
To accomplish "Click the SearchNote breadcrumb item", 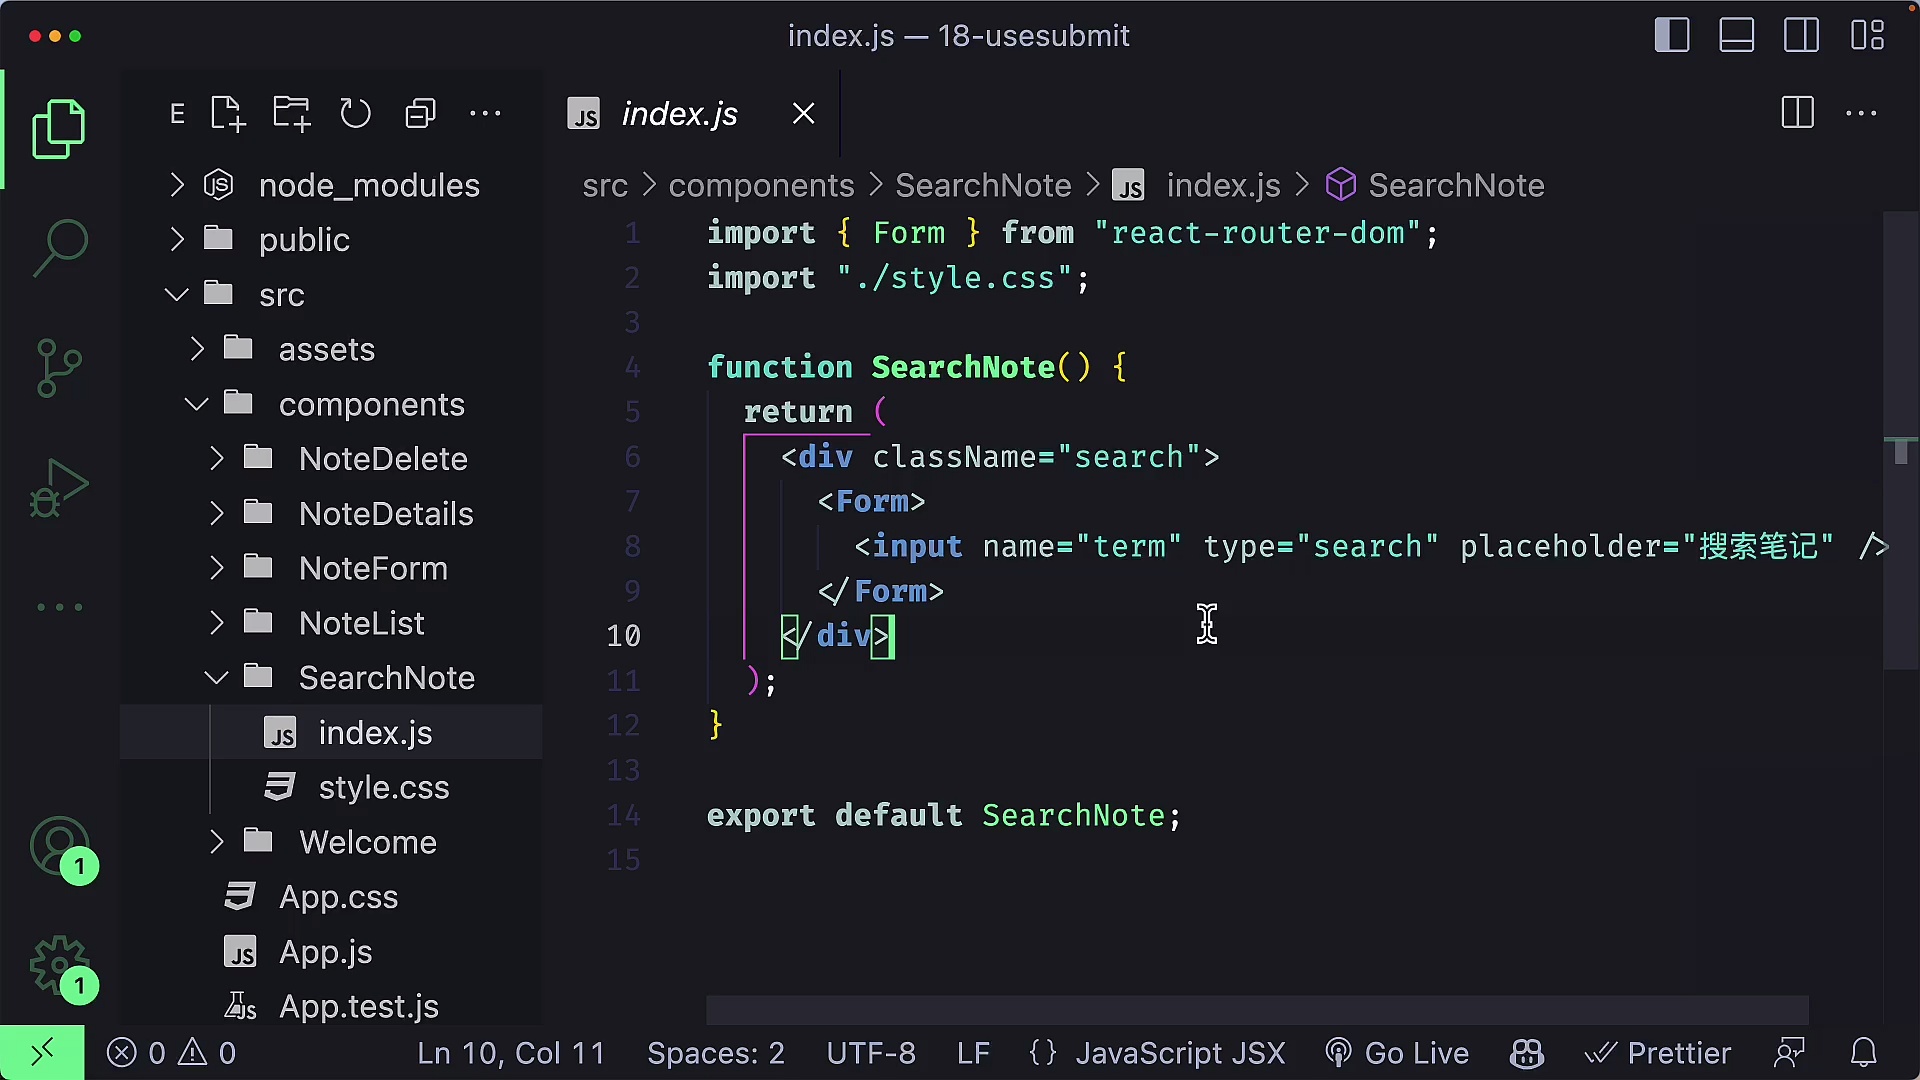I will [983, 185].
